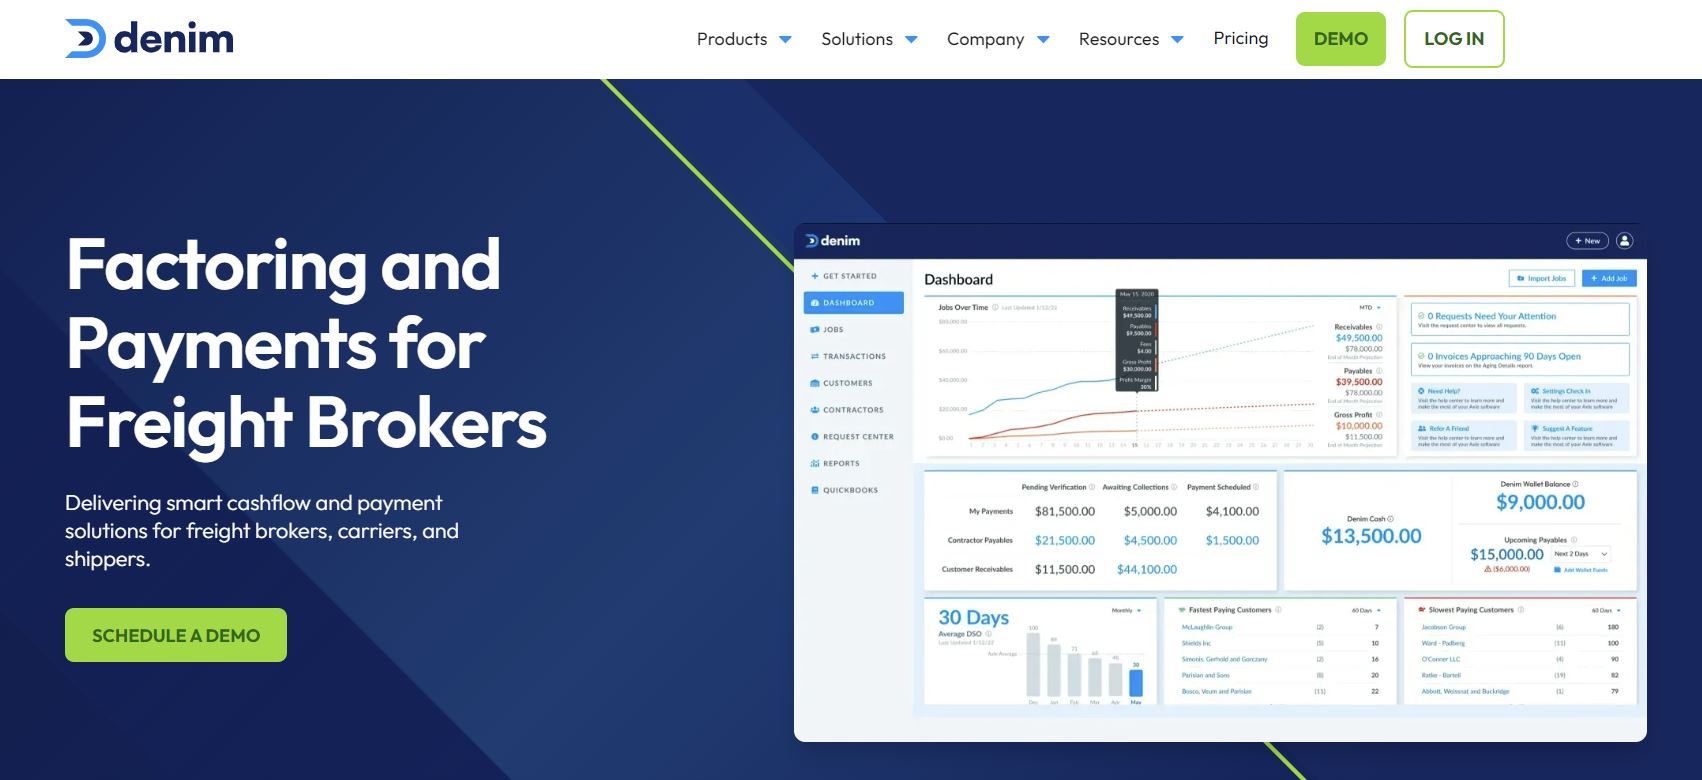Click the Import Jobs button
Viewport: 1702px width, 780px height.
coord(1542,278)
